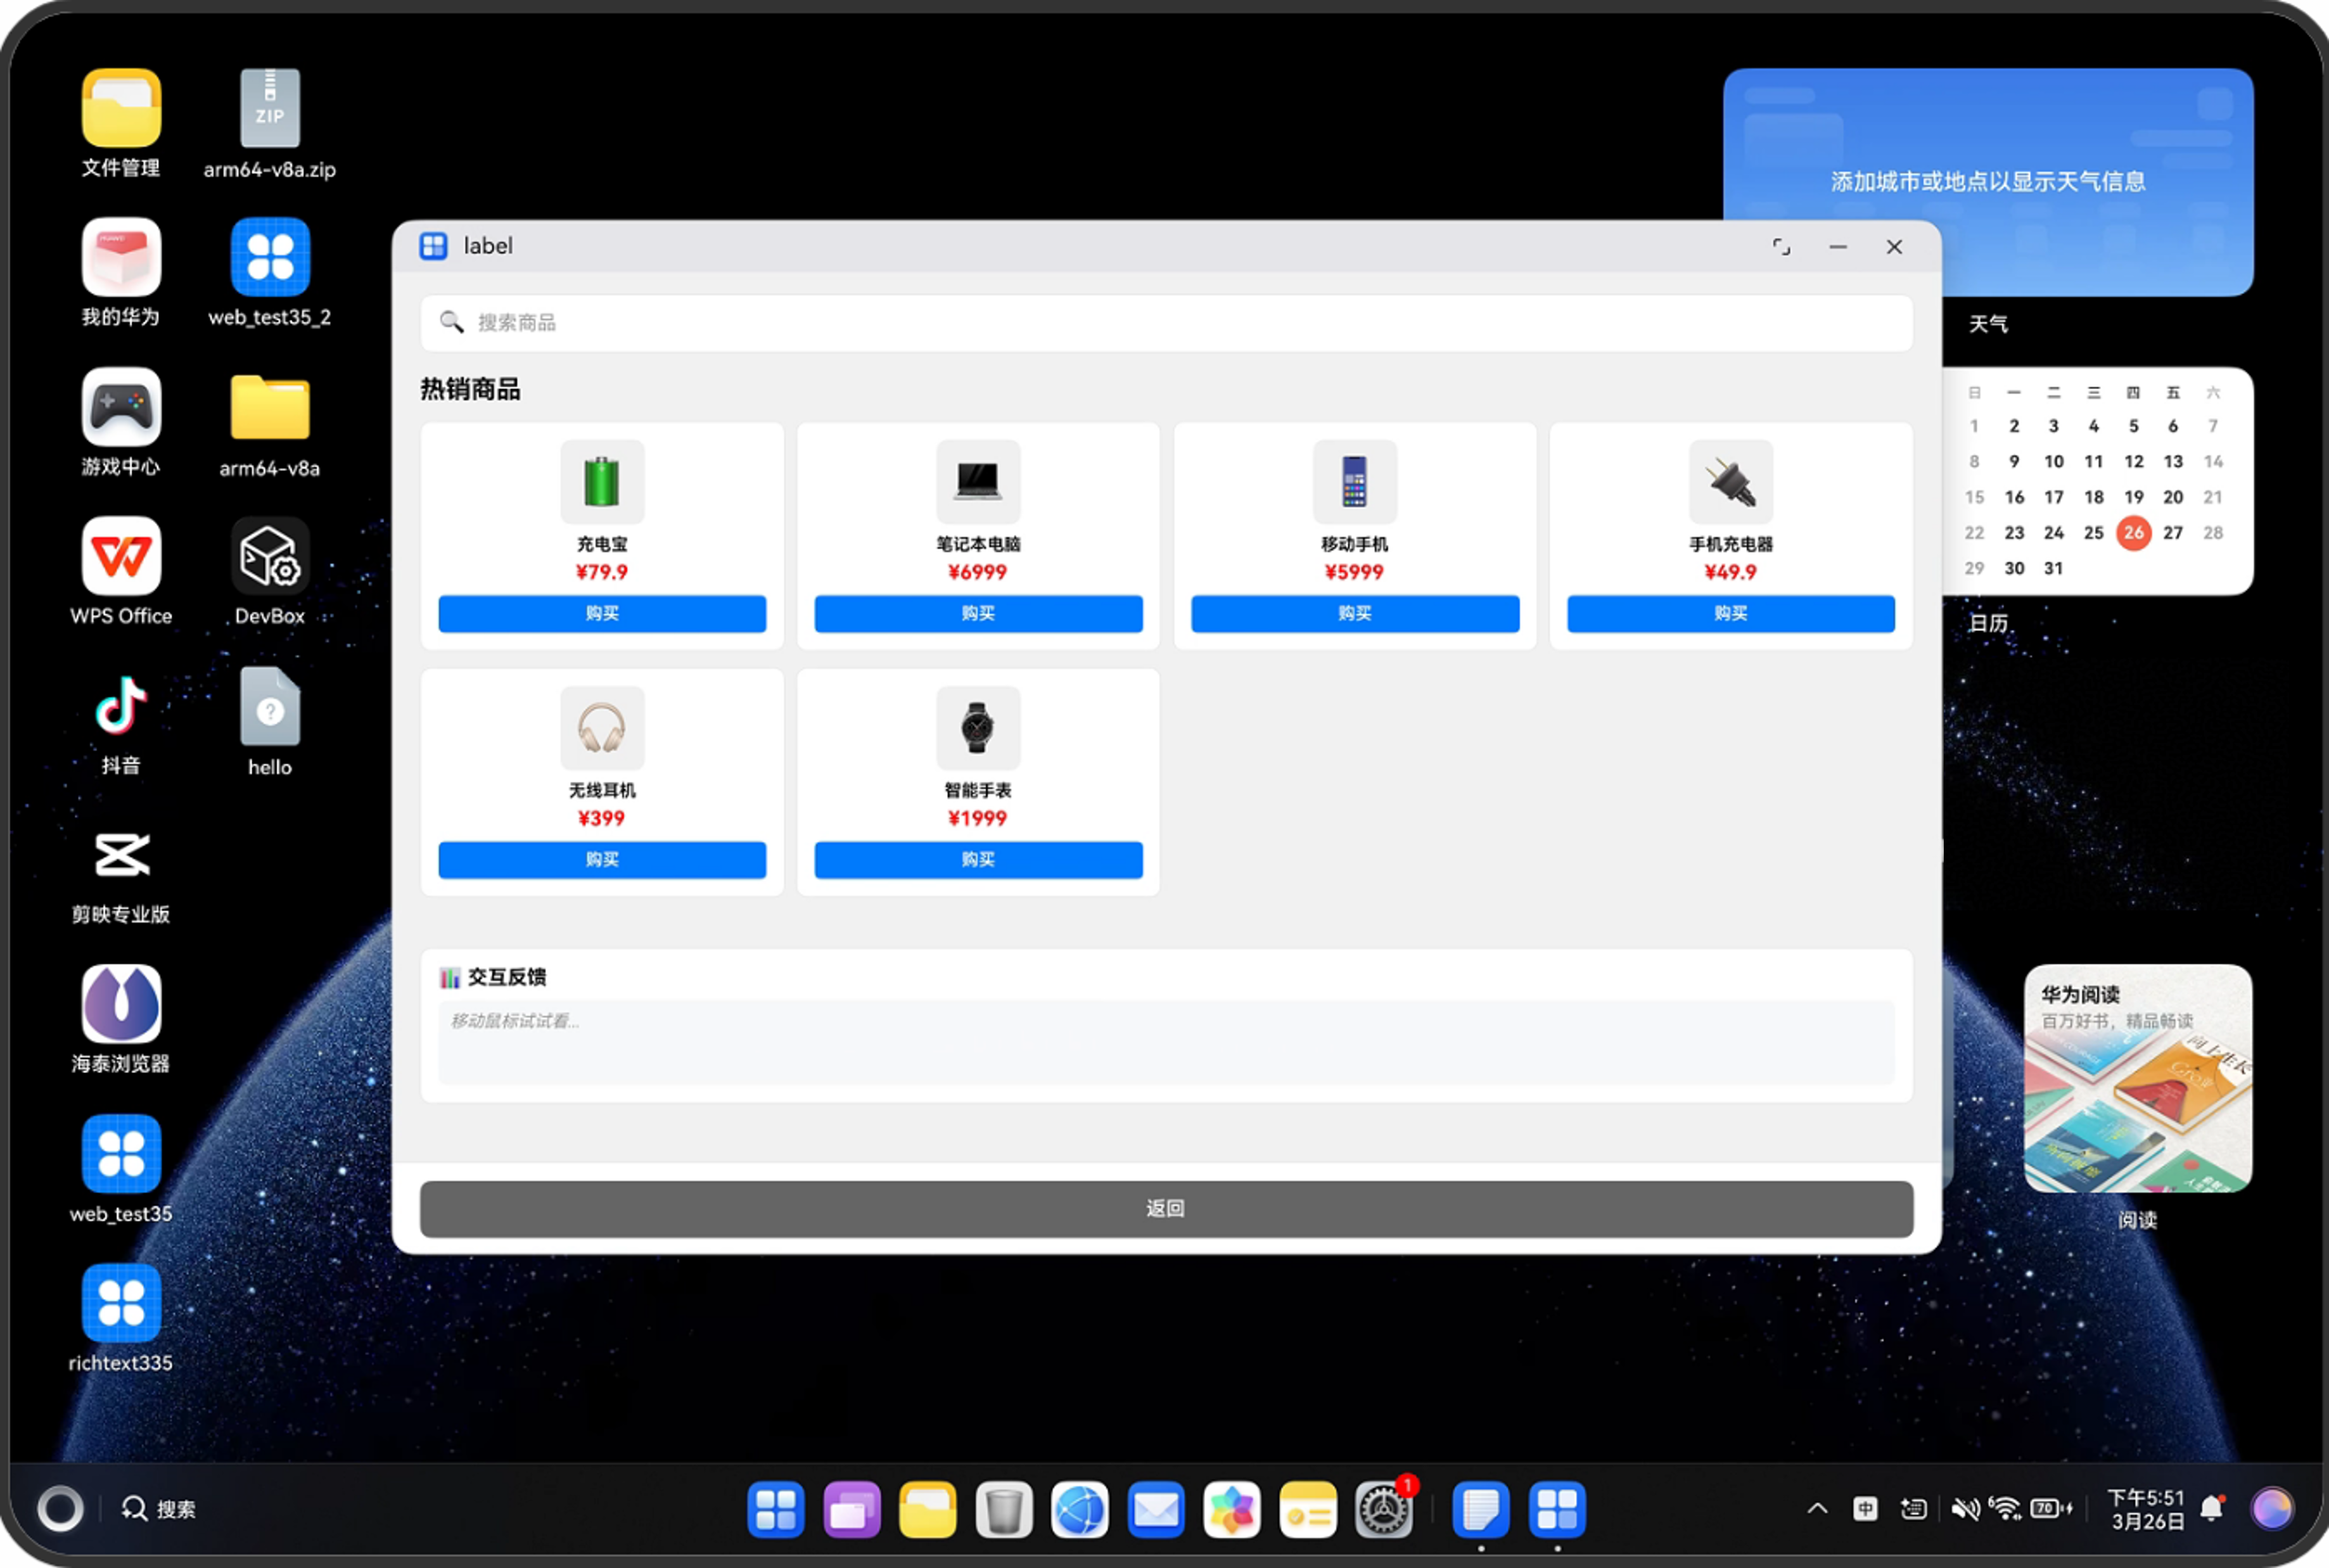
Task: Open the voice assistant orb icon
Action: [x=2271, y=1509]
